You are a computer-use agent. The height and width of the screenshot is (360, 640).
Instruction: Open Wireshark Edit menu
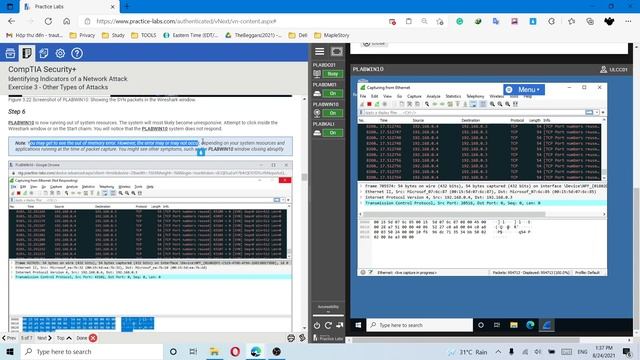point(374,96)
